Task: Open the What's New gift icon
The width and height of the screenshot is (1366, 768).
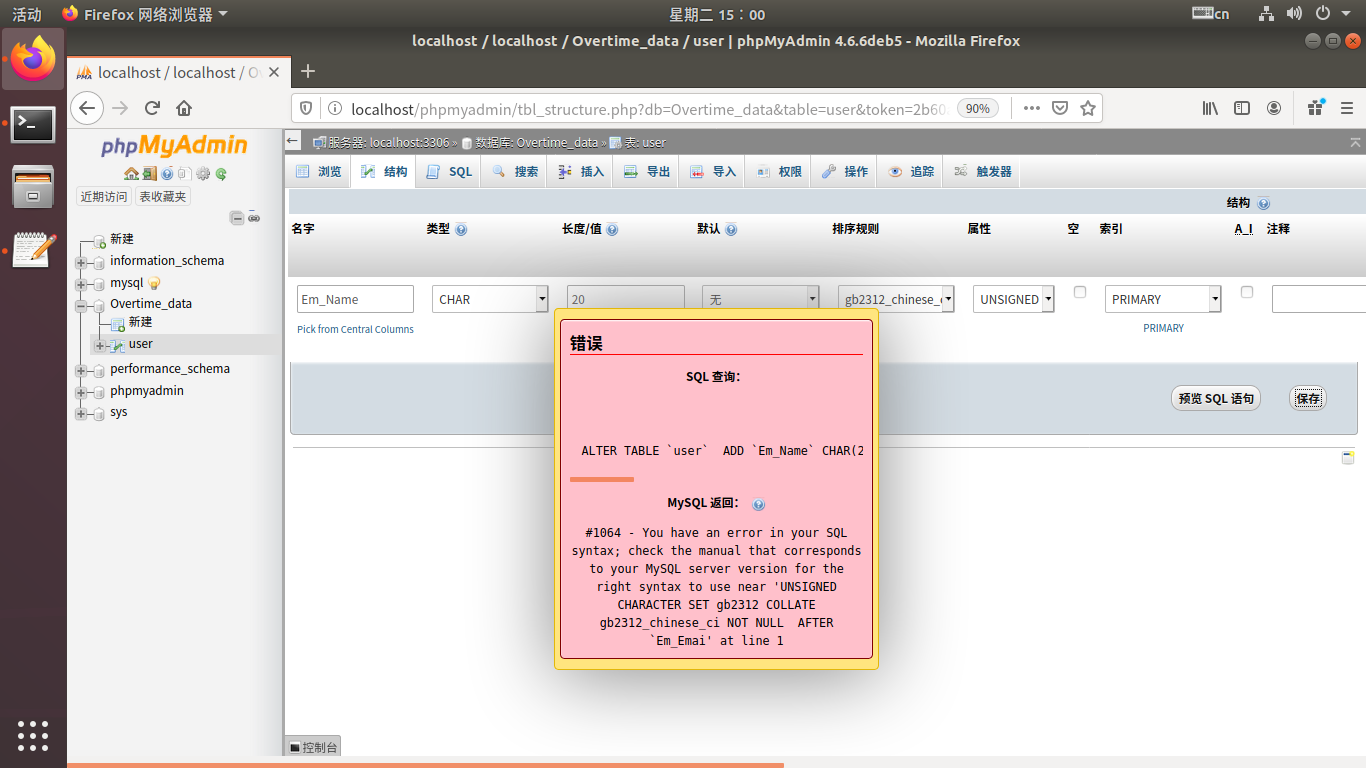Action: (x=1316, y=108)
